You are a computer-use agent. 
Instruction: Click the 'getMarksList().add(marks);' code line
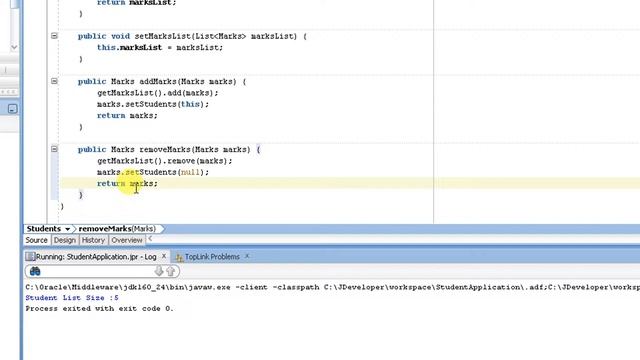[158, 93]
